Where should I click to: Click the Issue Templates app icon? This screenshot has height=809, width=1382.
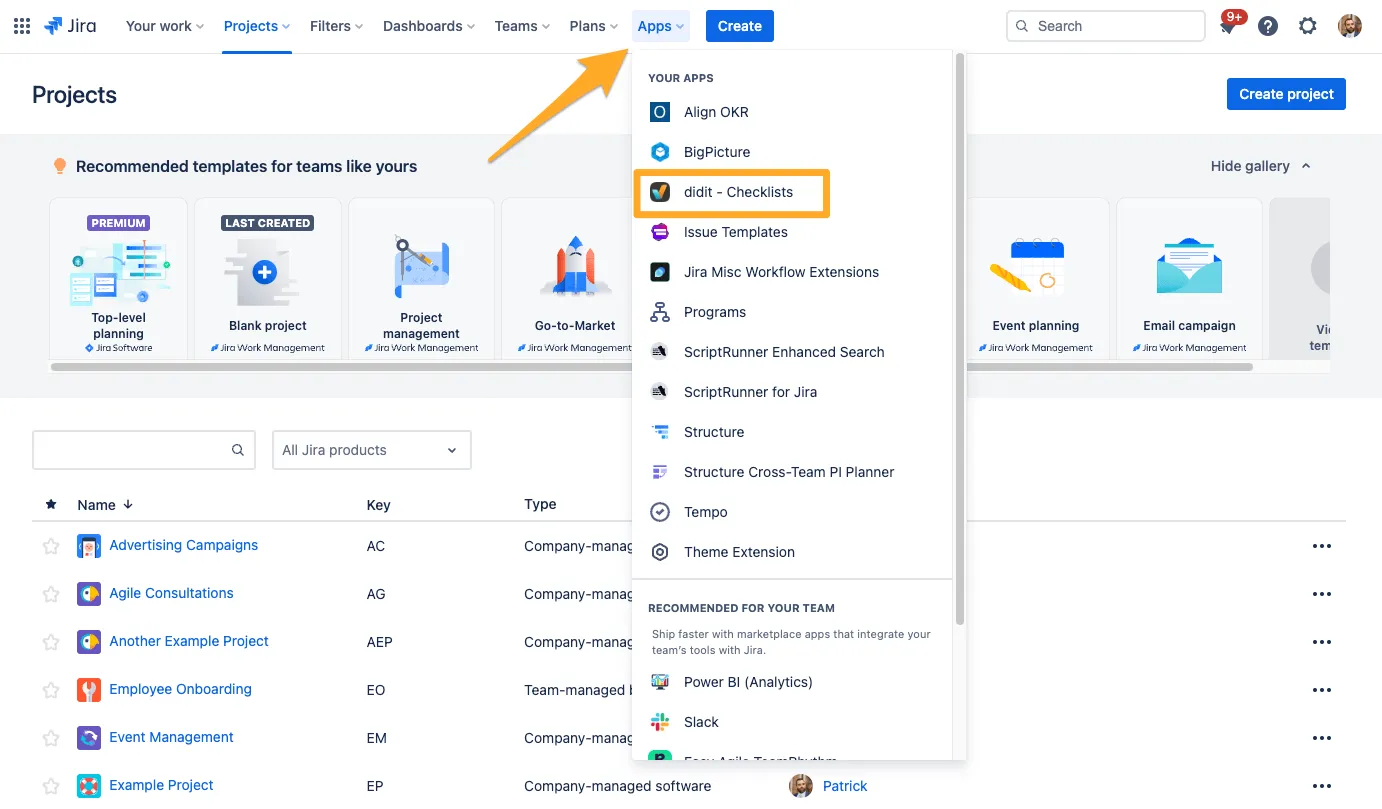click(x=660, y=232)
